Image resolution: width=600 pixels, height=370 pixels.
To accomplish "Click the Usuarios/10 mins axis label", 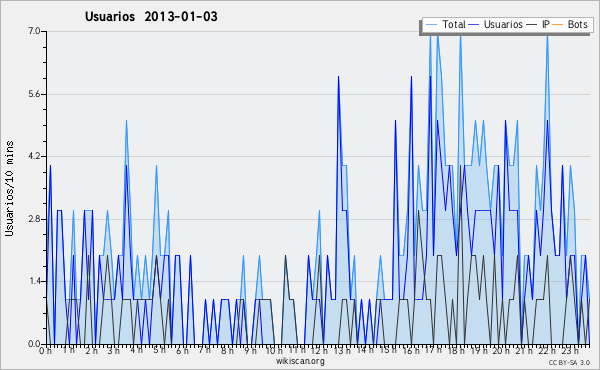I will (9, 188).
